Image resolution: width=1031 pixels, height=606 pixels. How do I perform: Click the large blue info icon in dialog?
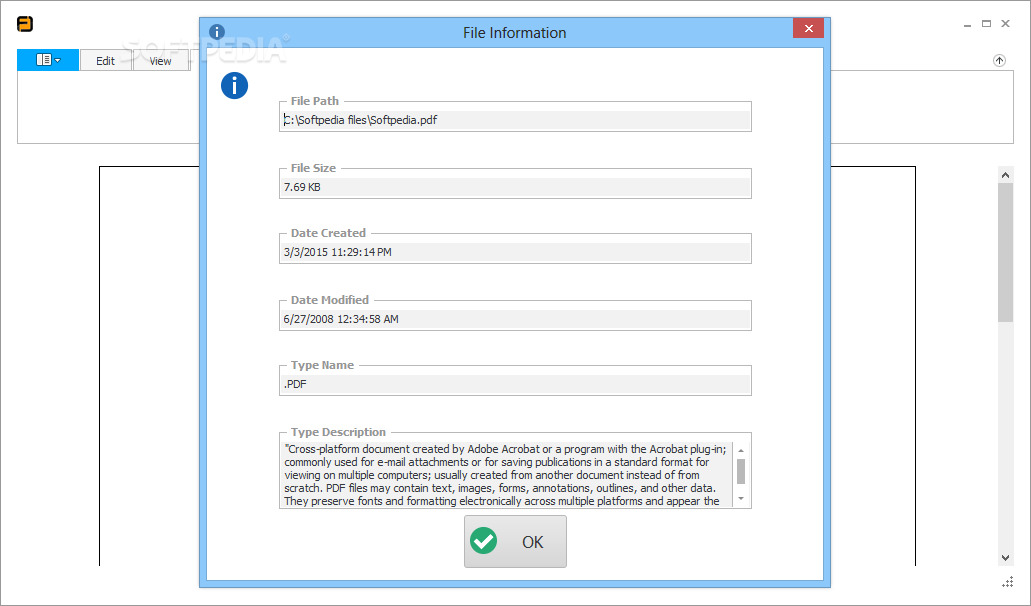coord(234,85)
